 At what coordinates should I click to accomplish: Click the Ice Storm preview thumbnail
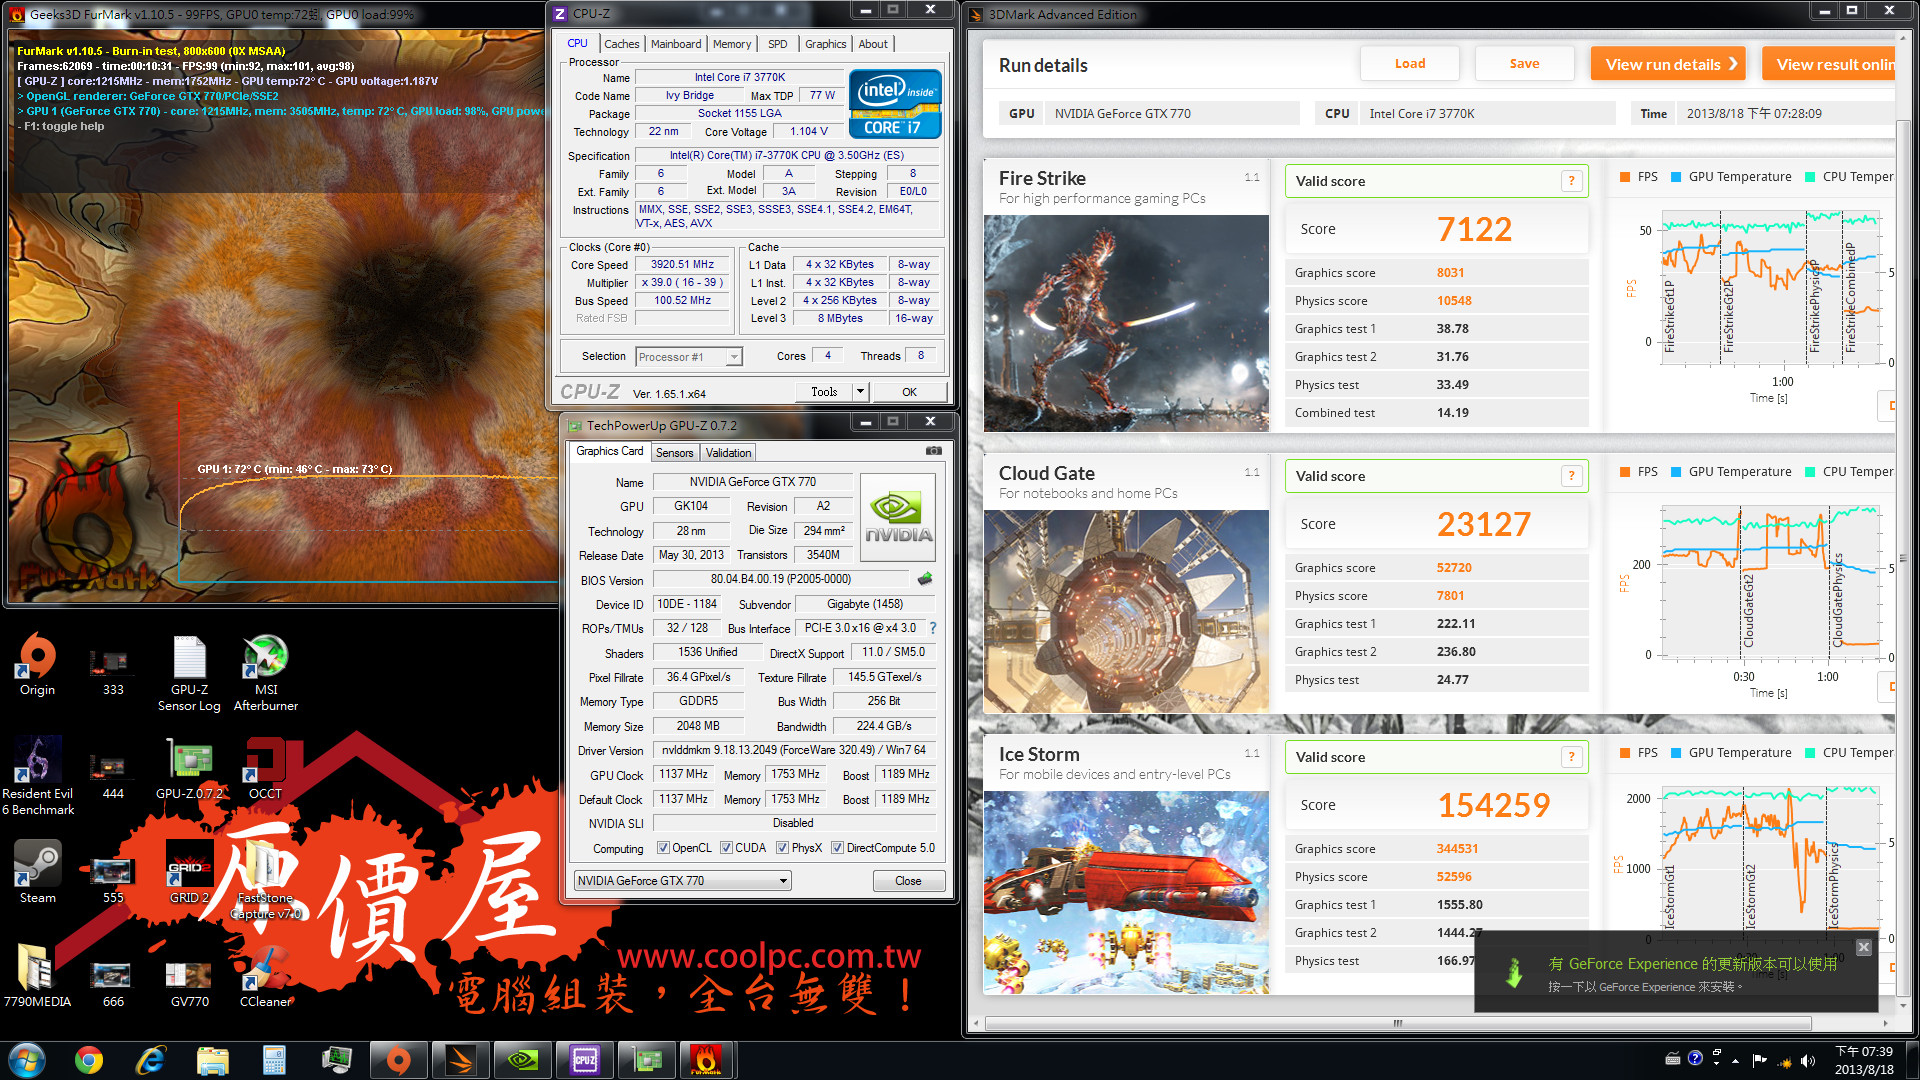coord(1126,892)
